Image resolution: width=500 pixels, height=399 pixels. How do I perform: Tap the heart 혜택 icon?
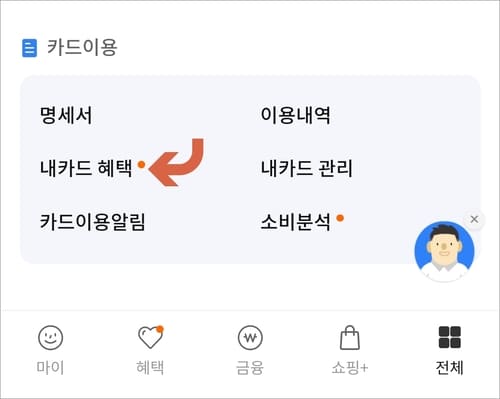pos(151,337)
